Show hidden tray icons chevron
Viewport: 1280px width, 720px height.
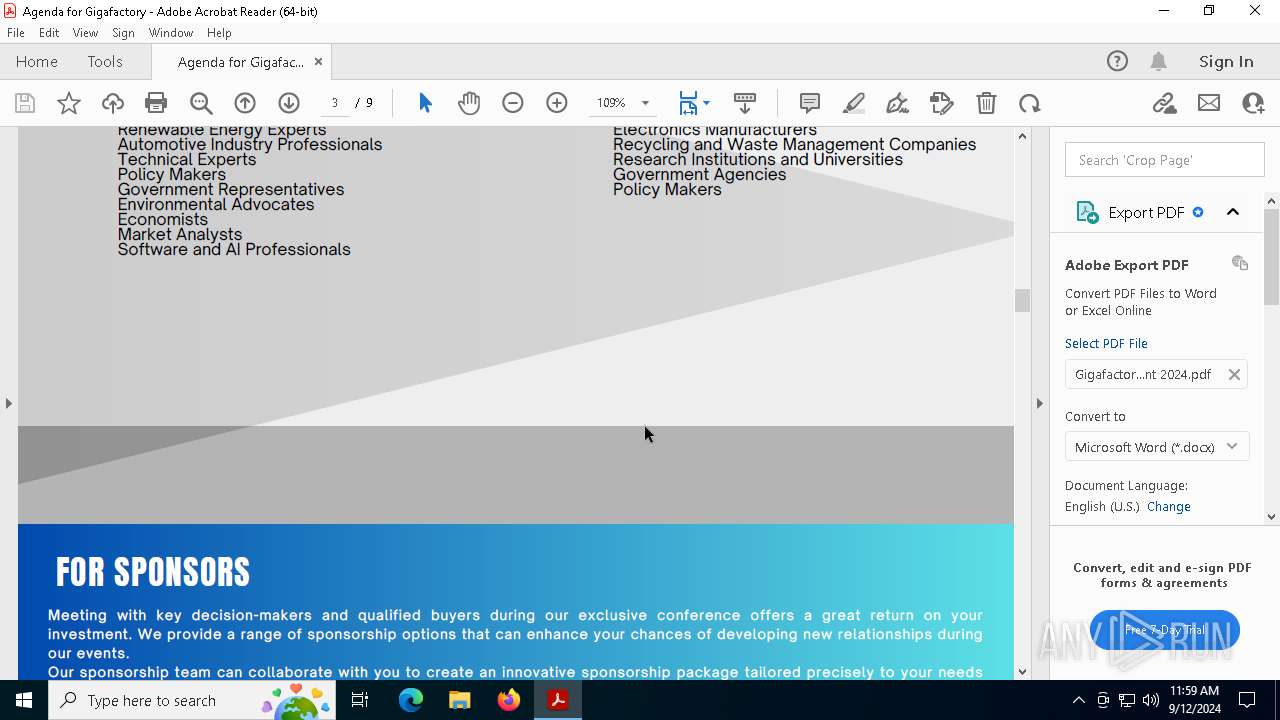click(x=1078, y=700)
